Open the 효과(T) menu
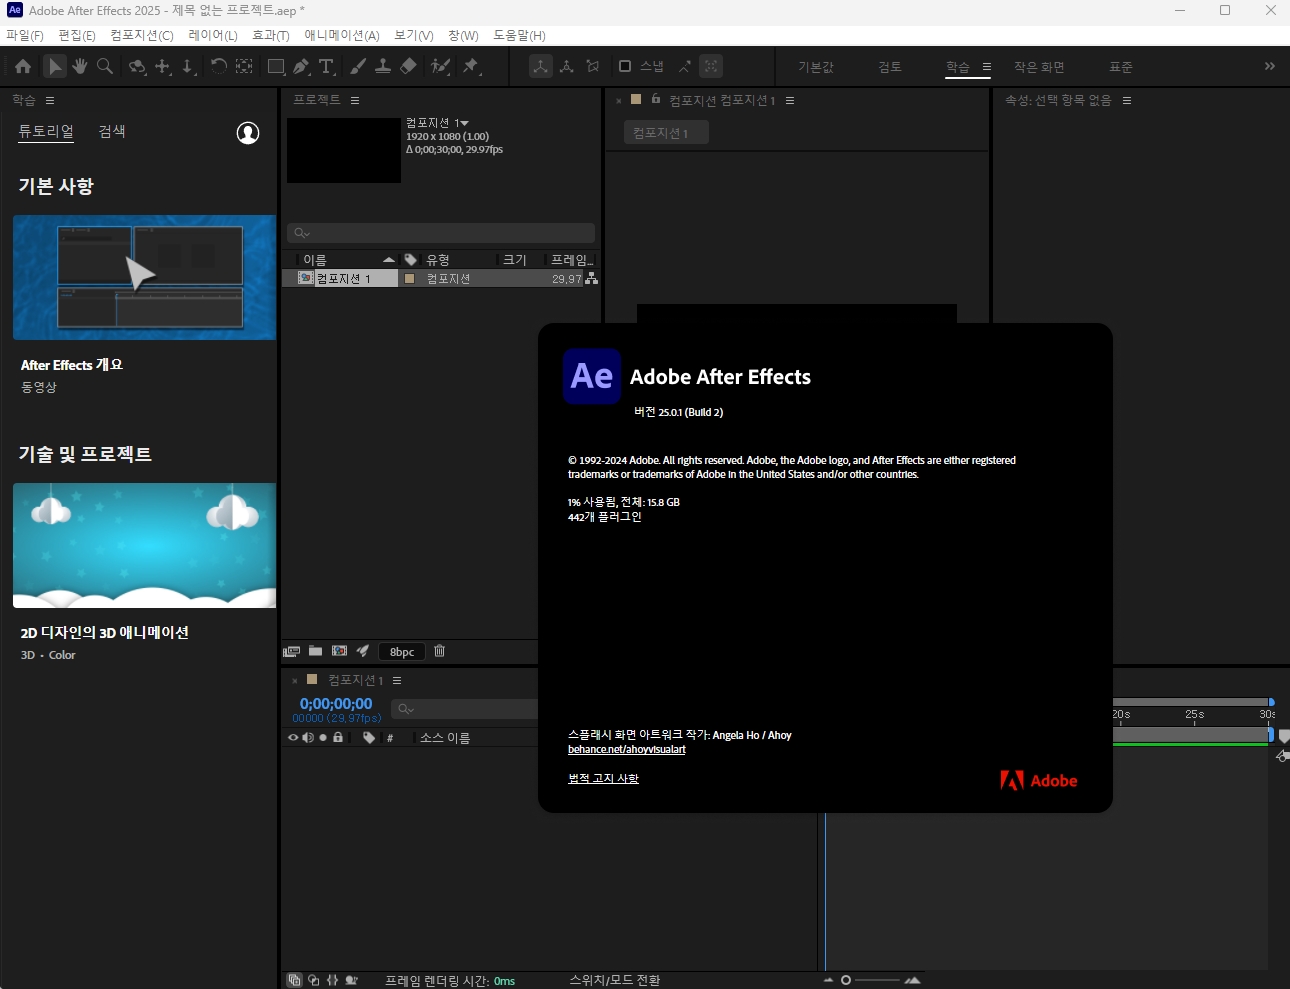 pos(270,35)
